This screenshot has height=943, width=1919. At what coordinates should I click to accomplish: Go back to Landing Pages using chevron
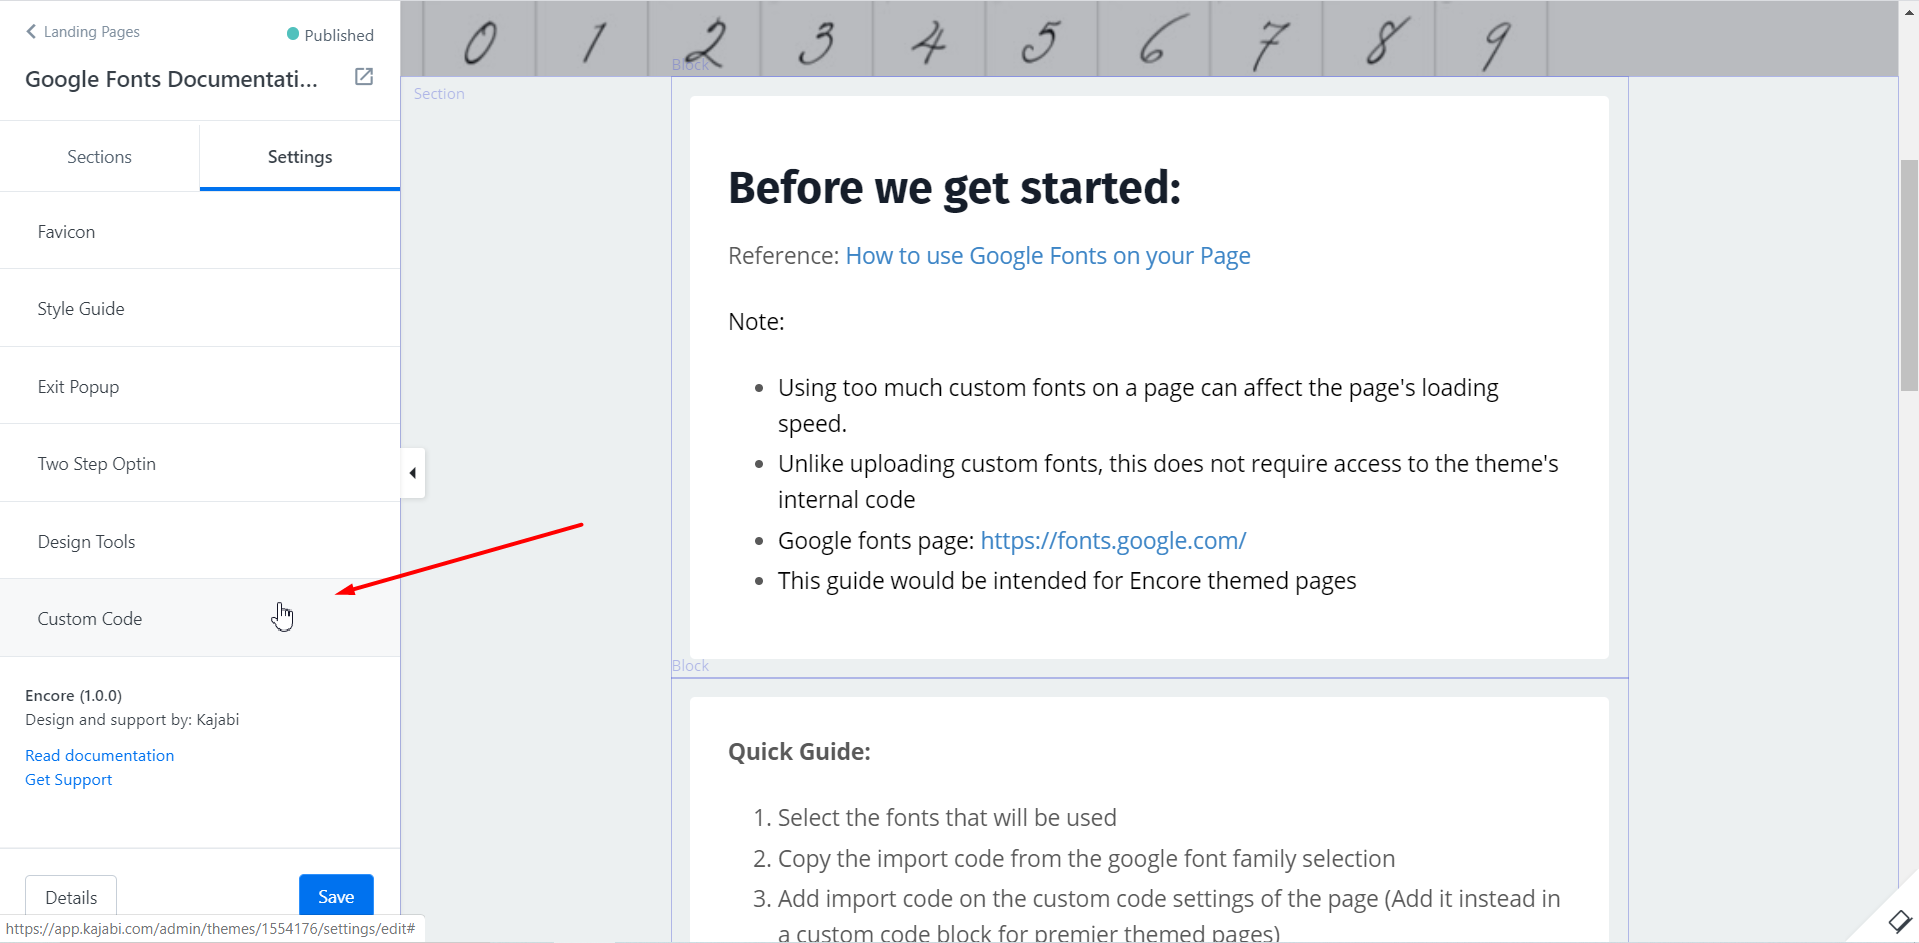point(31,32)
